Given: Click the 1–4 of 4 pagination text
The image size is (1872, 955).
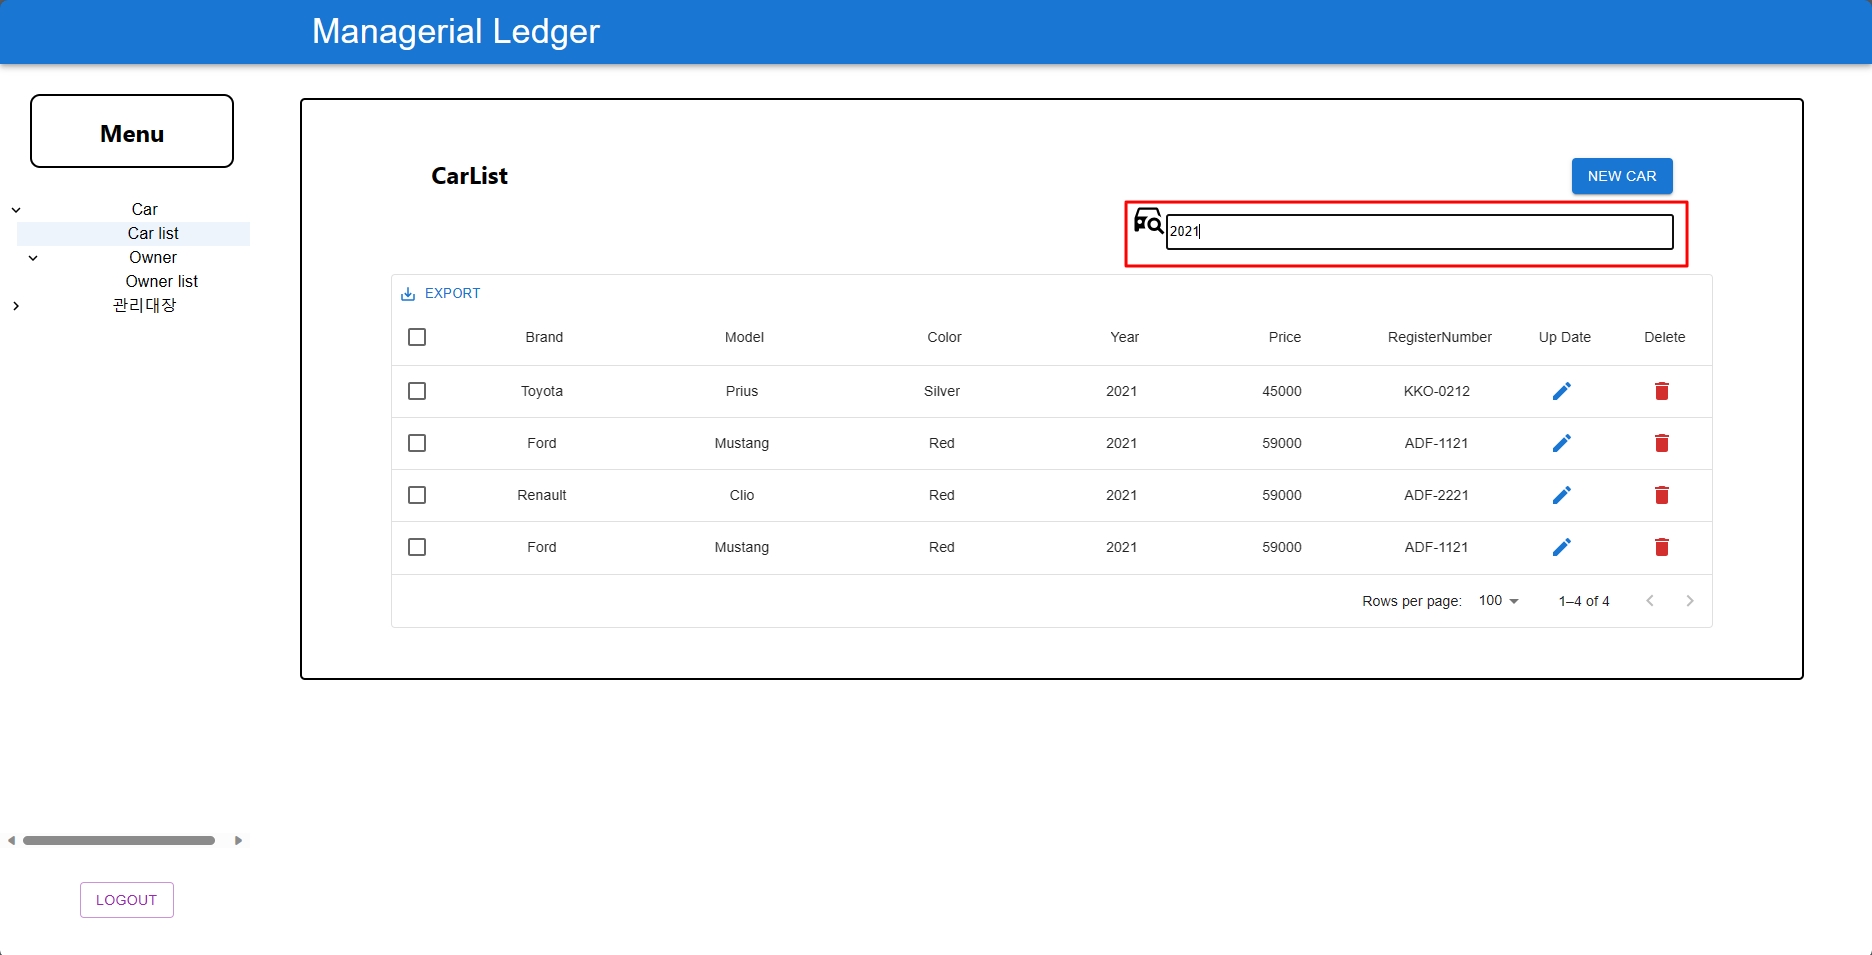Looking at the screenshot, I should [1584, 602].
